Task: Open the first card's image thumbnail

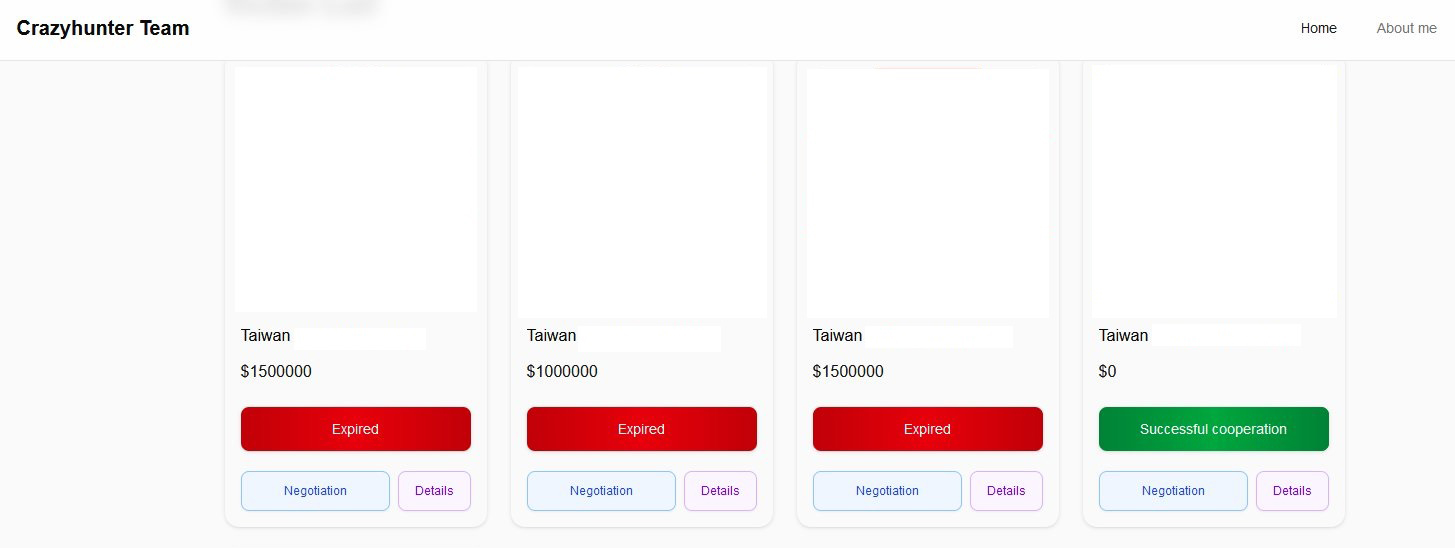Action: [x=356, y=190]
